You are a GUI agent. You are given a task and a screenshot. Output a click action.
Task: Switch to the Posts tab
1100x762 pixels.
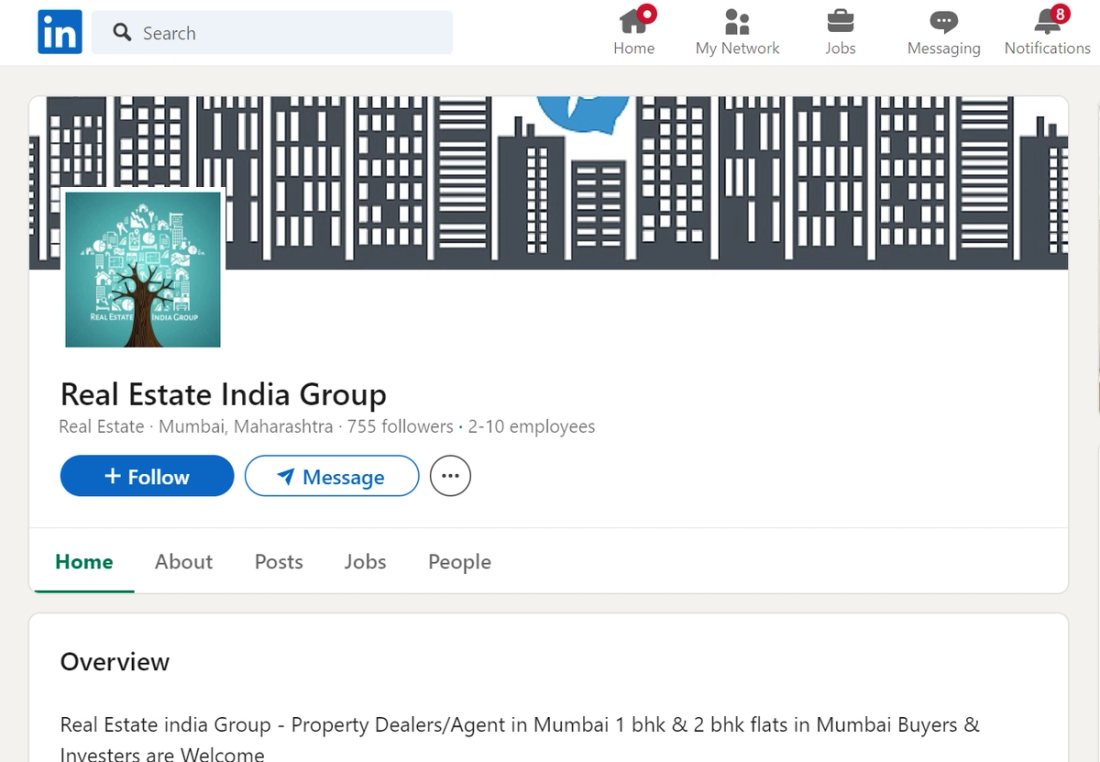(279, 562)
